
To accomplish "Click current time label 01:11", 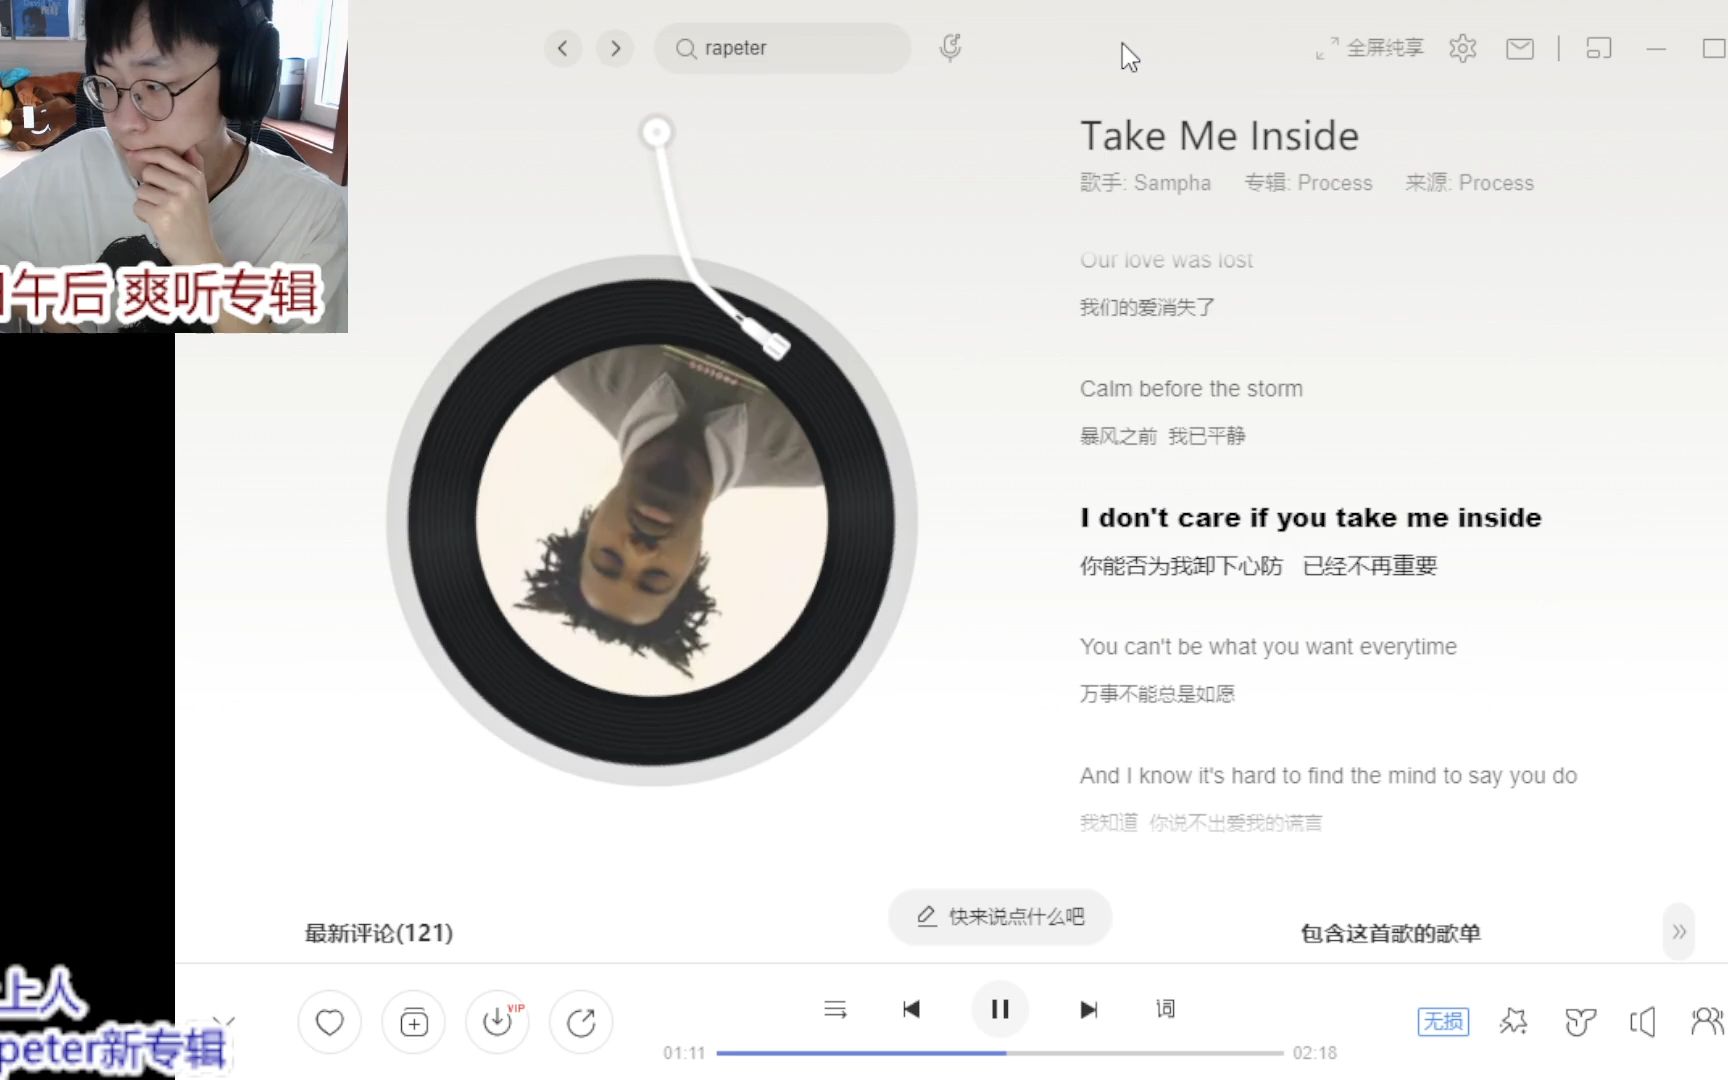I will coord(684,1053).
